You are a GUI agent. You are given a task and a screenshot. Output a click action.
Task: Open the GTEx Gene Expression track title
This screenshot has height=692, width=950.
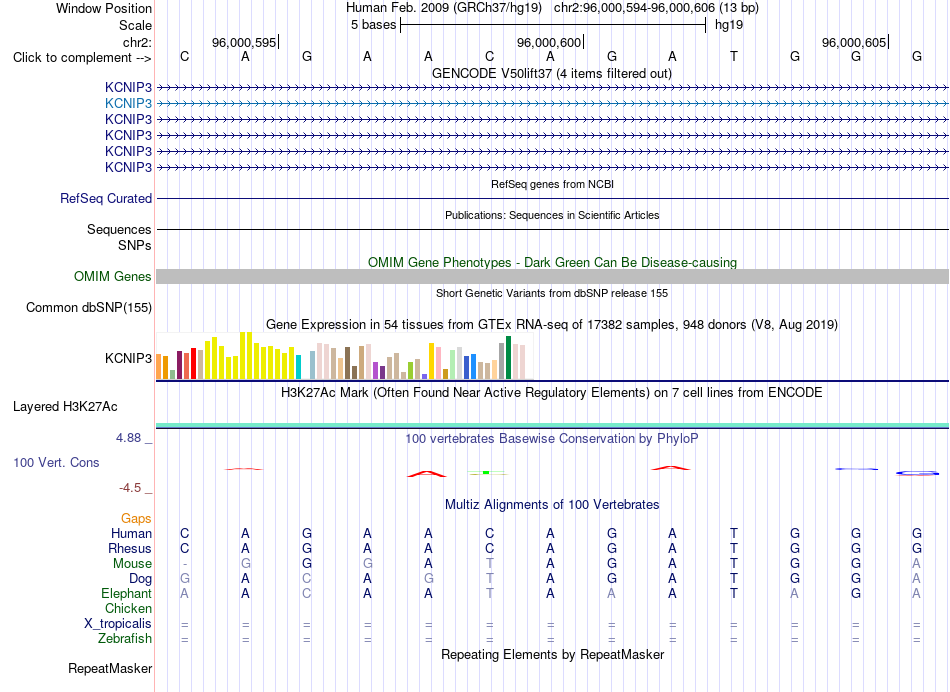click(x=551, y=325)
